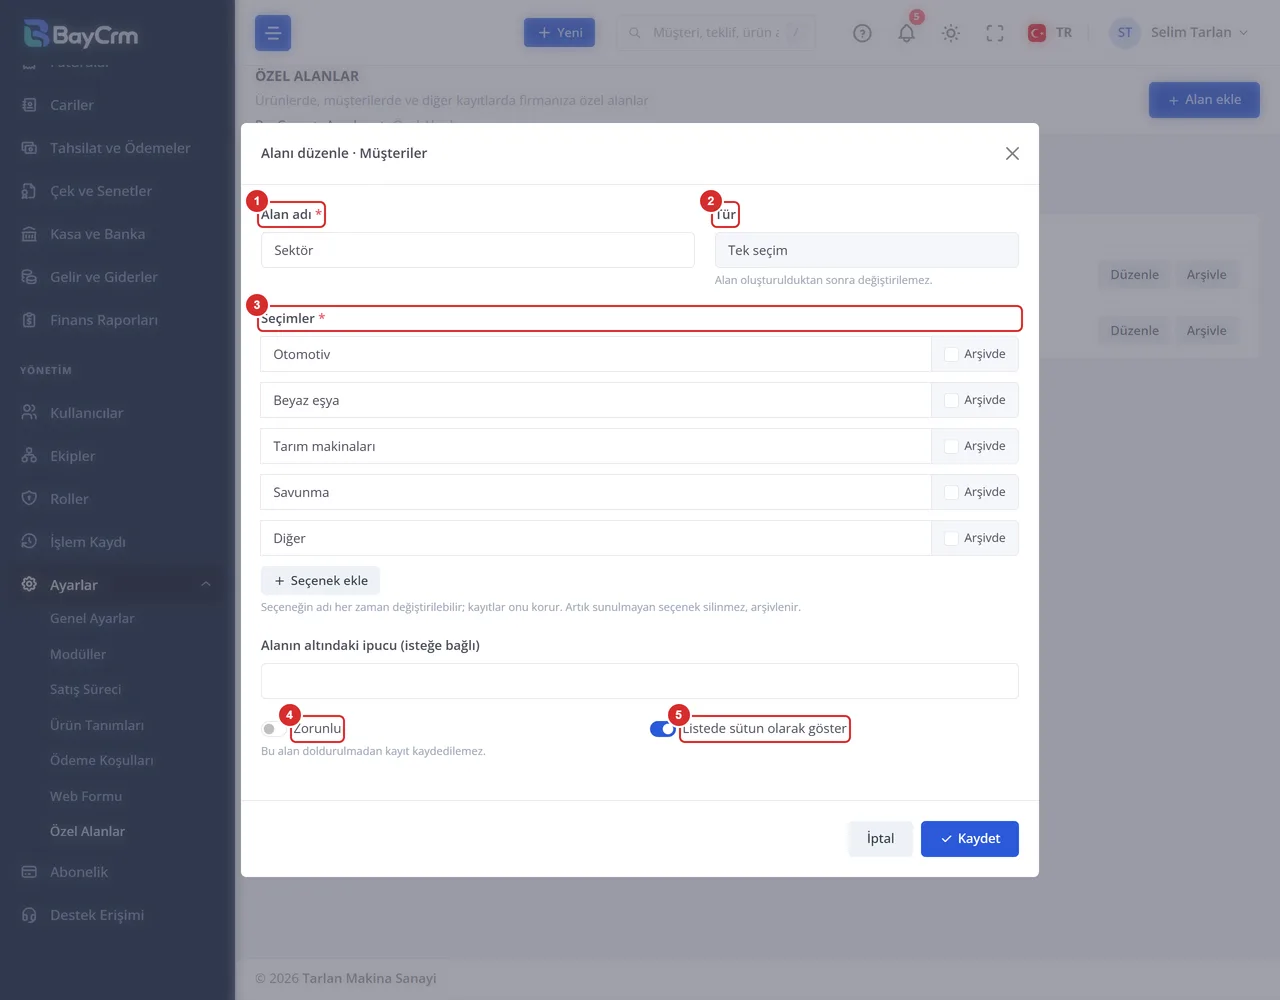
Task: Click the Kasa ve Banka icon
Action: (x=29, y=234)
